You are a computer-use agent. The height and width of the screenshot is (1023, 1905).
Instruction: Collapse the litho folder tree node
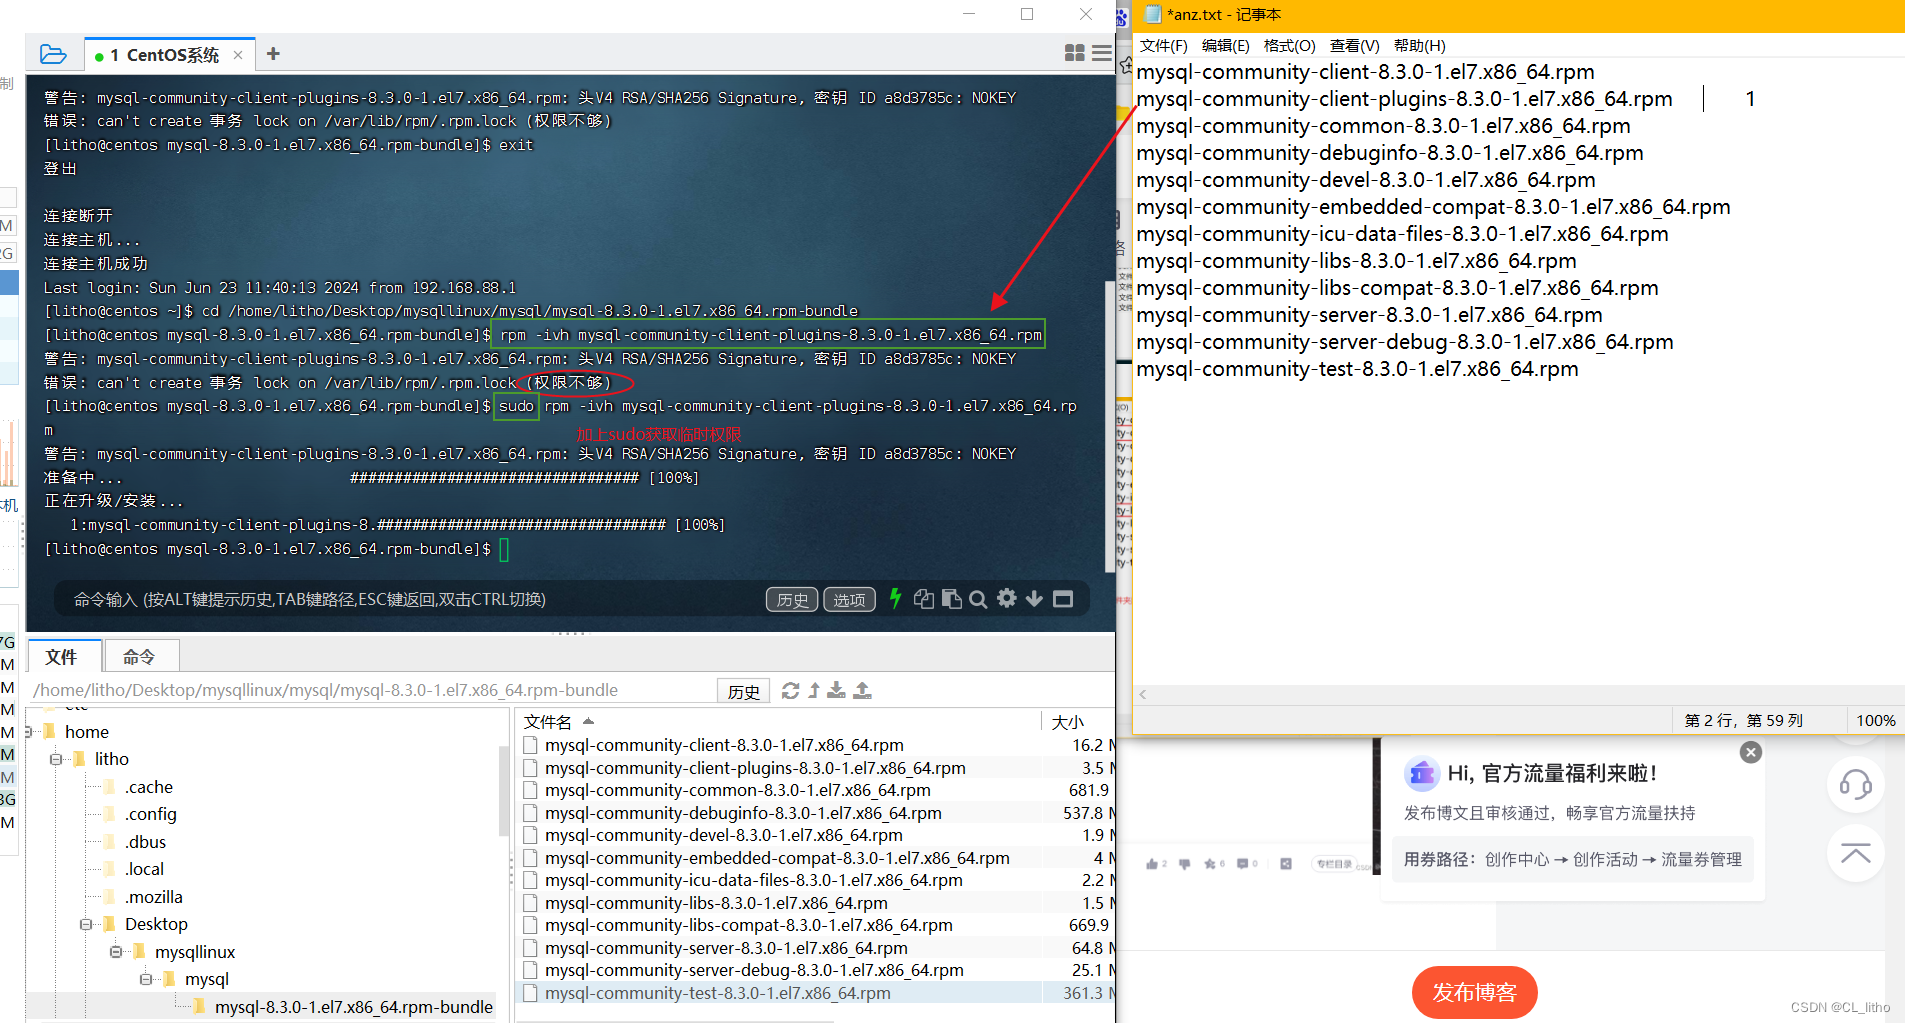point(56,759)
